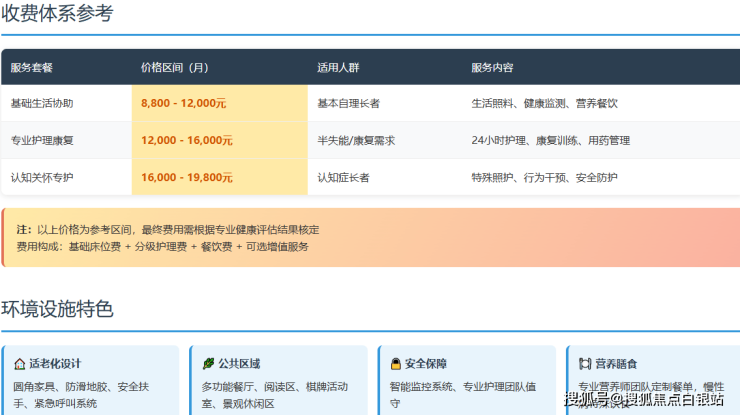Click the 16,000 - 19,800元 price cell

[x=187, y=177]
